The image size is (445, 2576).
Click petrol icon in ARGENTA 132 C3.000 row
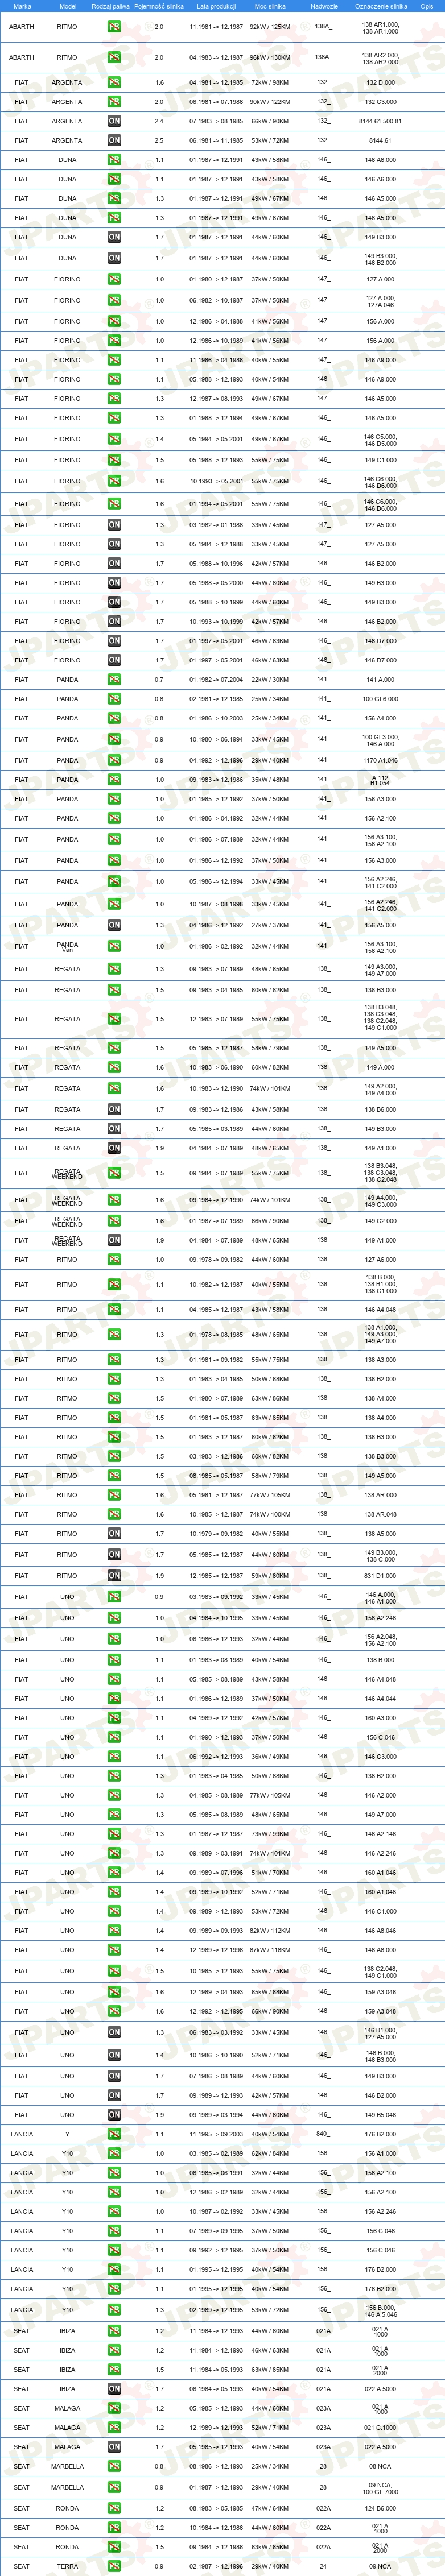coord(114,102)
